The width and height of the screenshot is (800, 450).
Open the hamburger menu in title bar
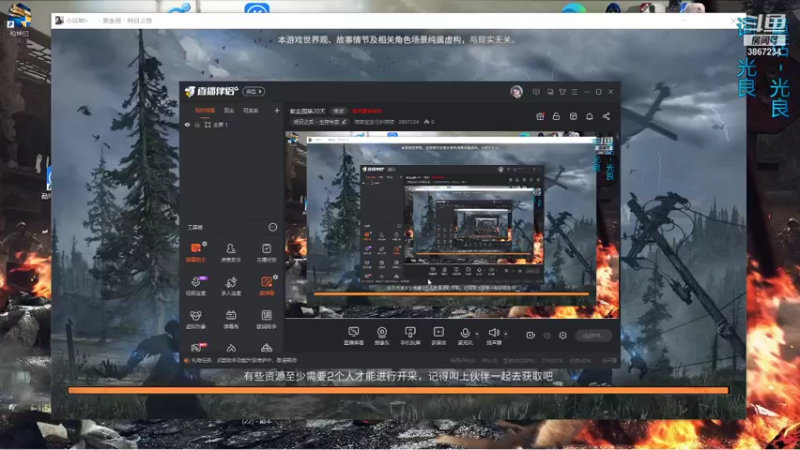[574, 92]
